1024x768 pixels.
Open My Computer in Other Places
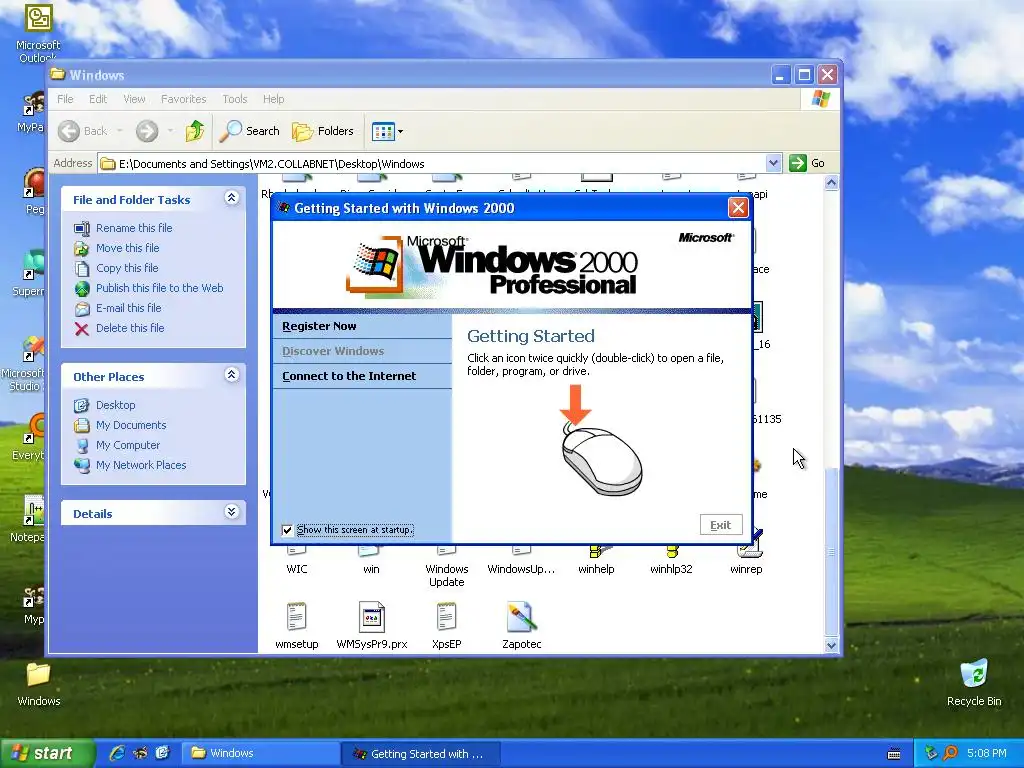tap(128, 445)
